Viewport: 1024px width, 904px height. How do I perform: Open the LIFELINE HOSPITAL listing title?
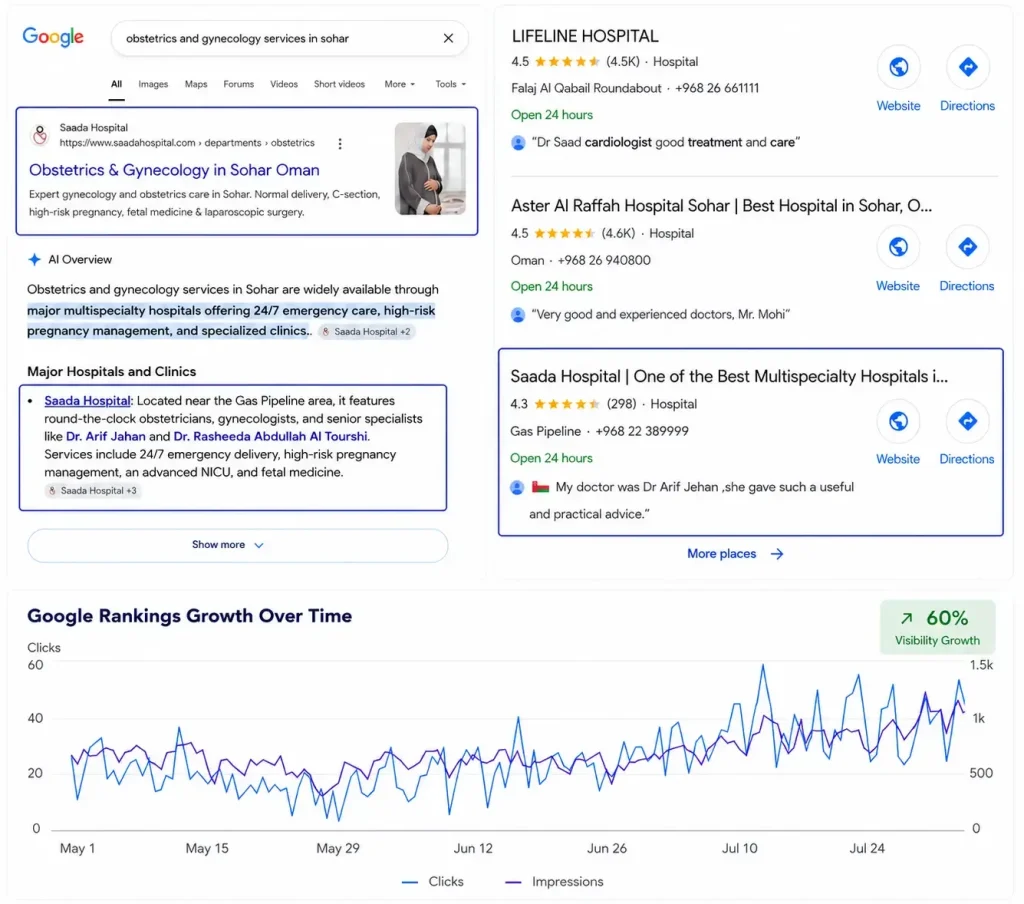pyautogui.click(x=584, y=37)
